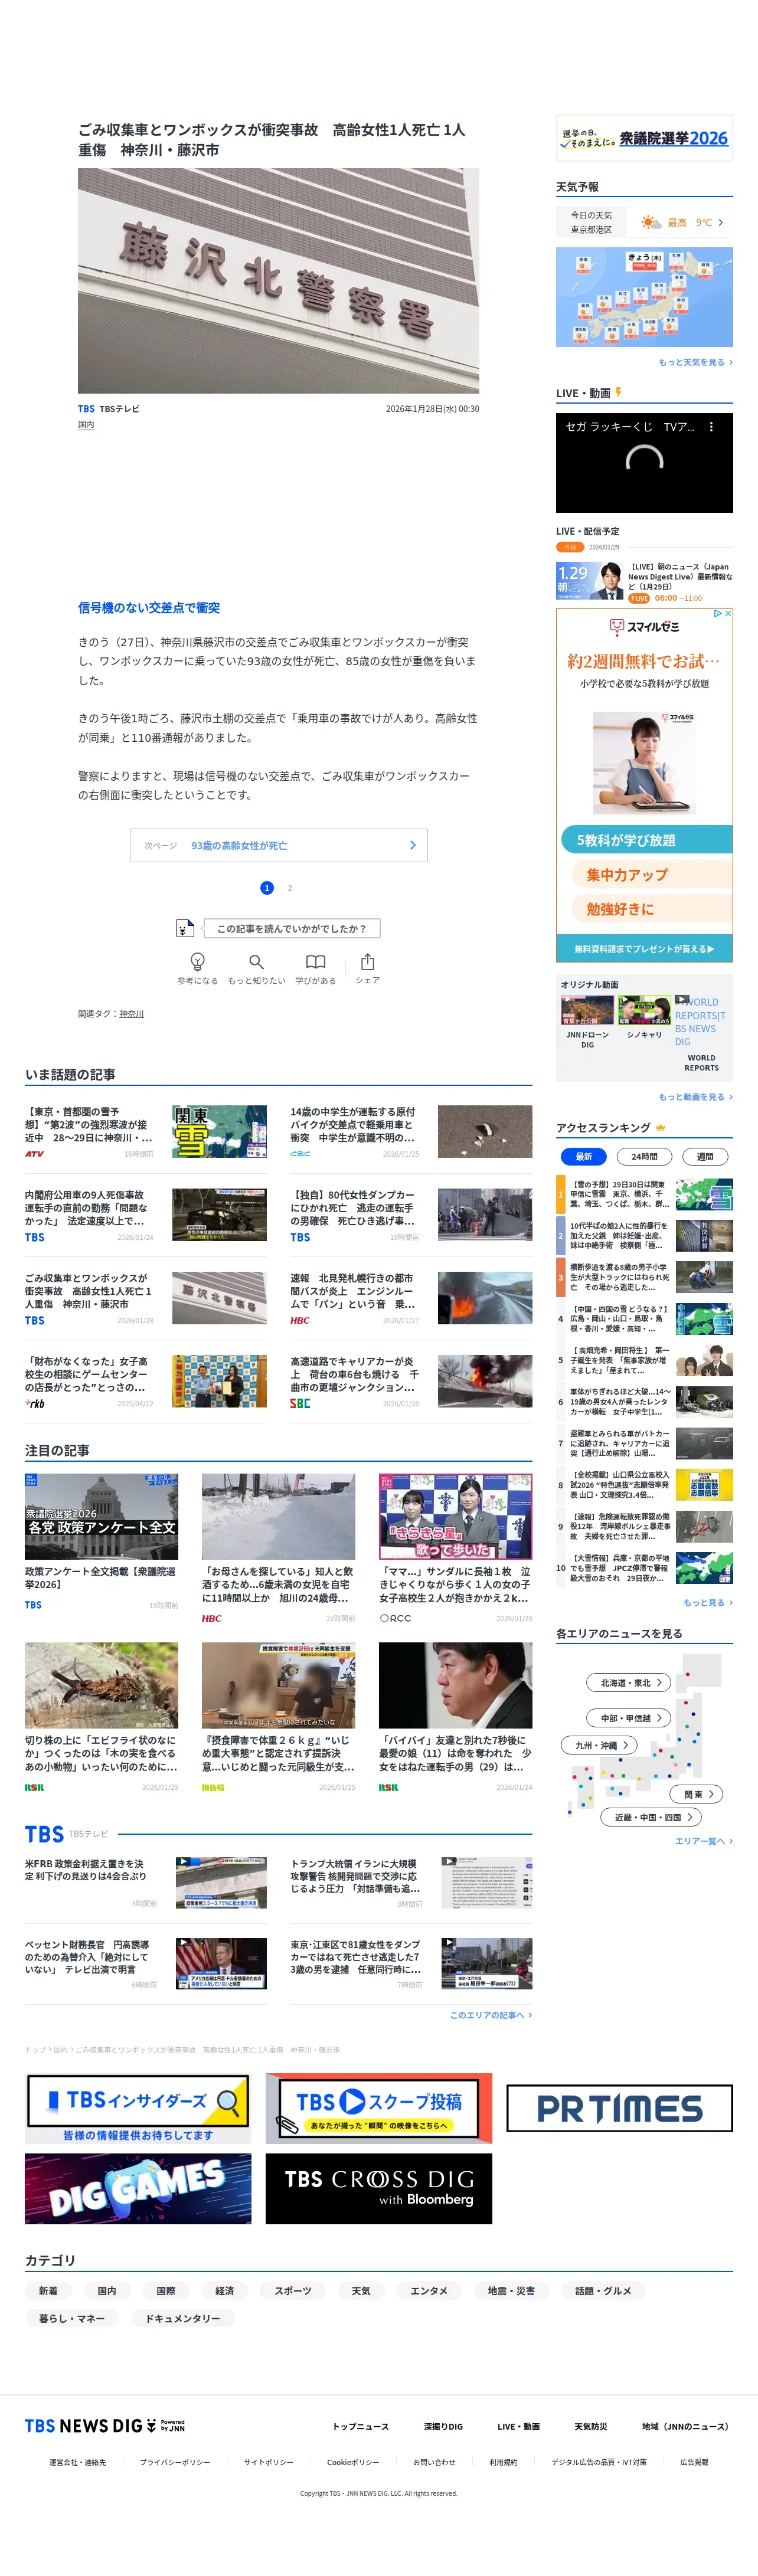Expand today's weather with the chevron arrow

[720, 223]
